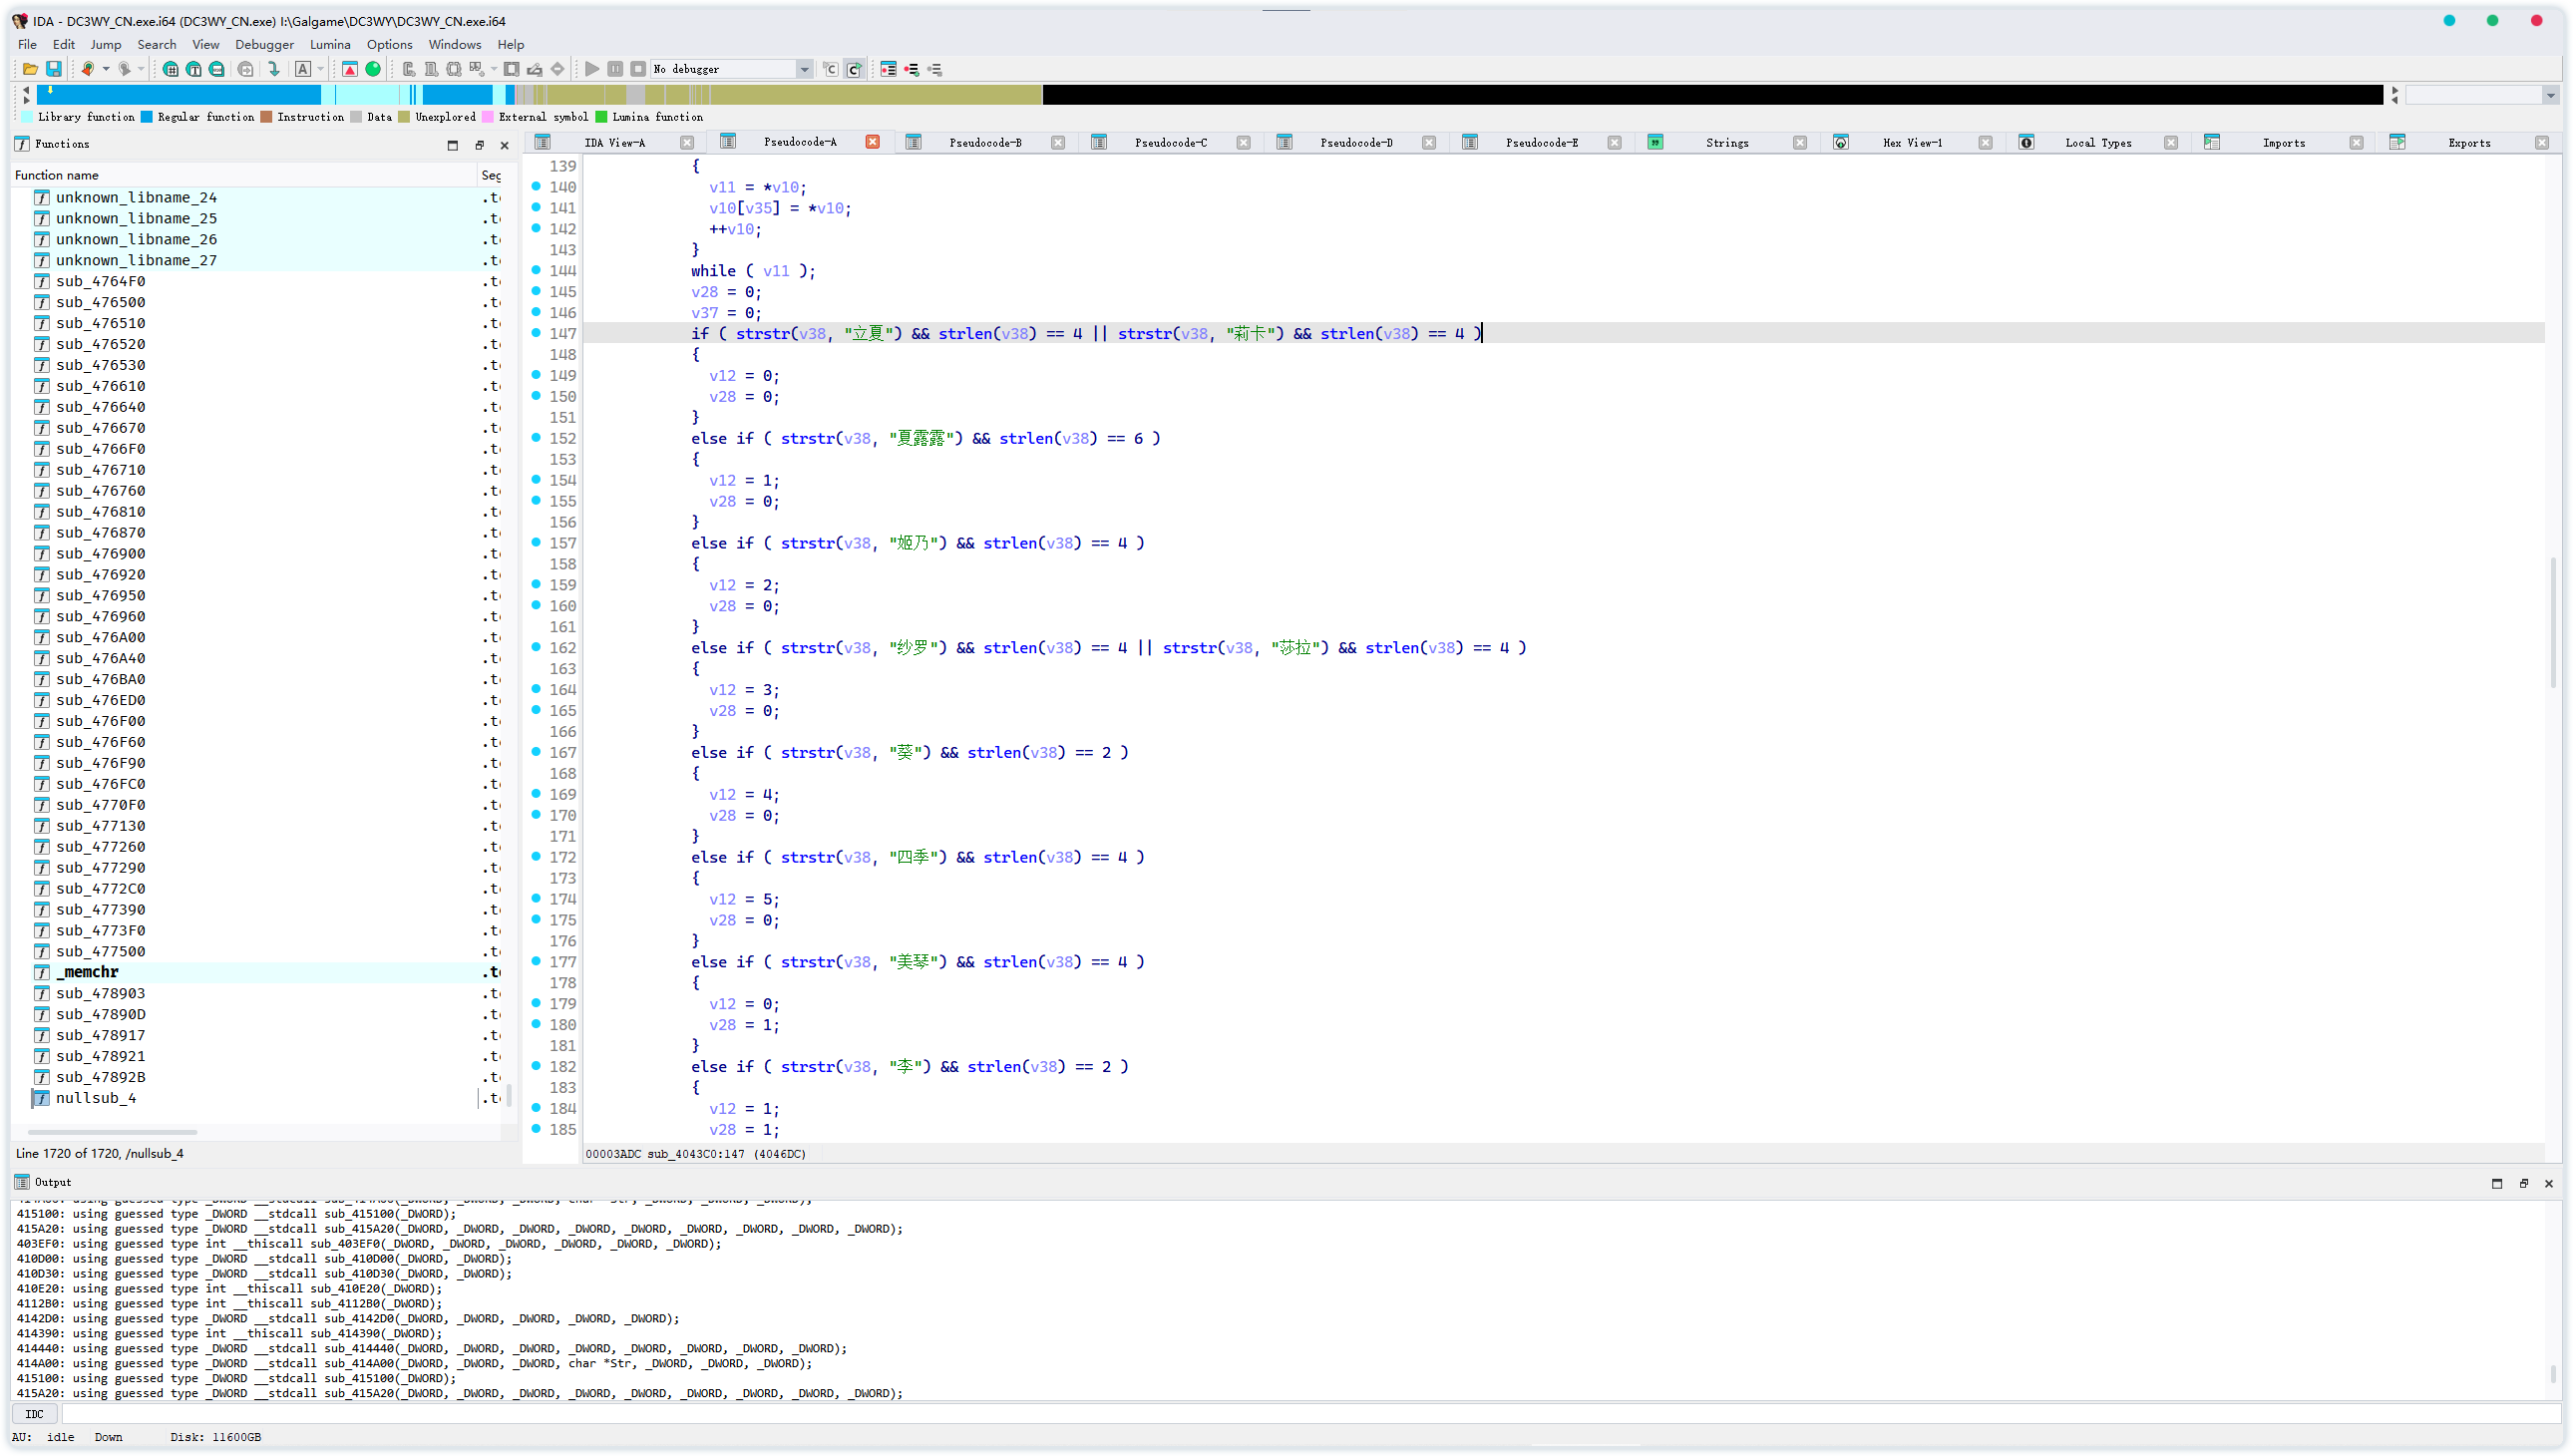2573x1456 pixels.
Task: Close the Pseudocode-A tab
Action: tap(872, 142)
